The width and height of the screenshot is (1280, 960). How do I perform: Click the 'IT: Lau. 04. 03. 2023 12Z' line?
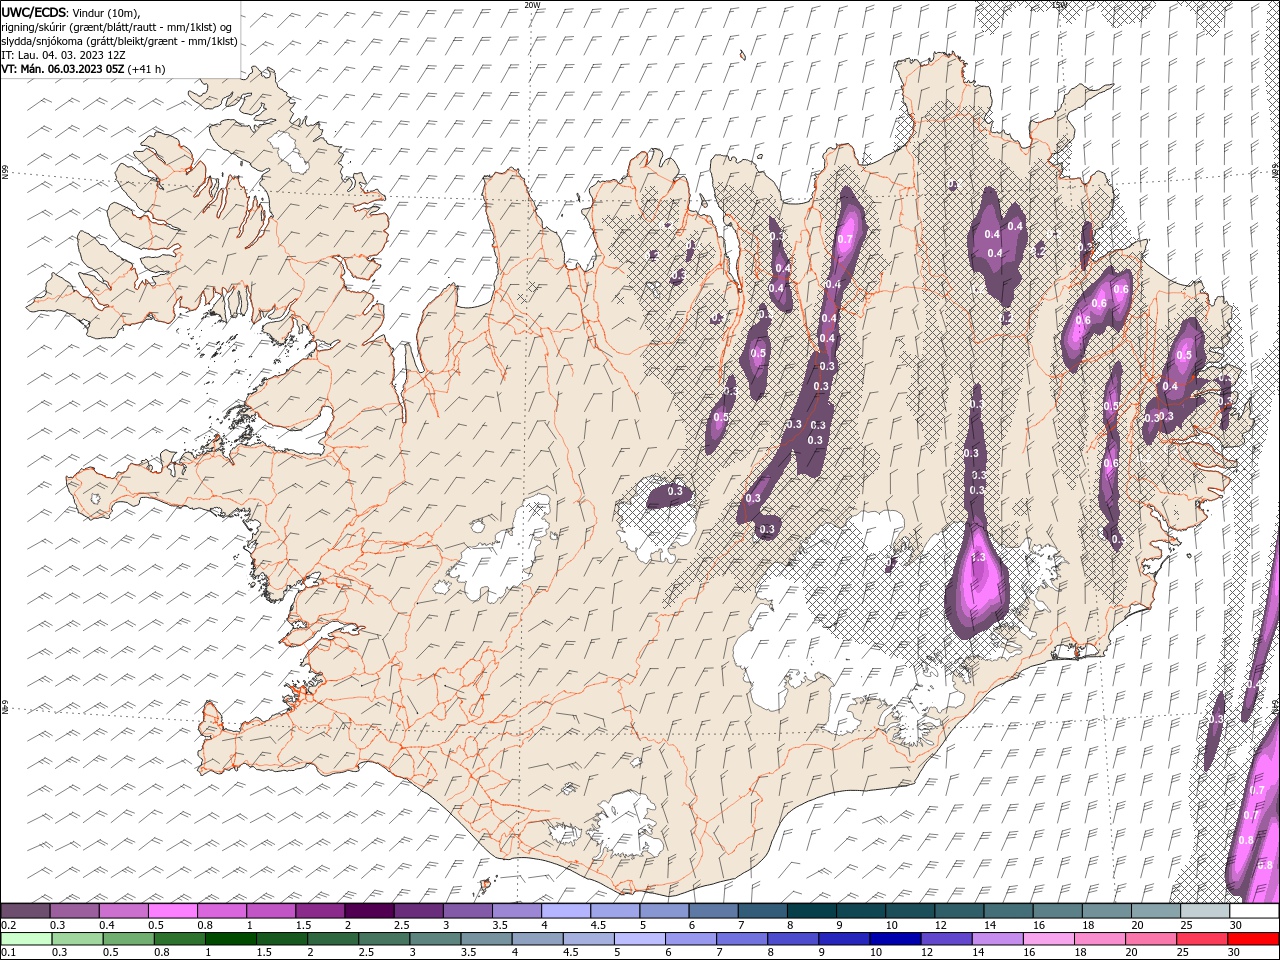[63, 55]
